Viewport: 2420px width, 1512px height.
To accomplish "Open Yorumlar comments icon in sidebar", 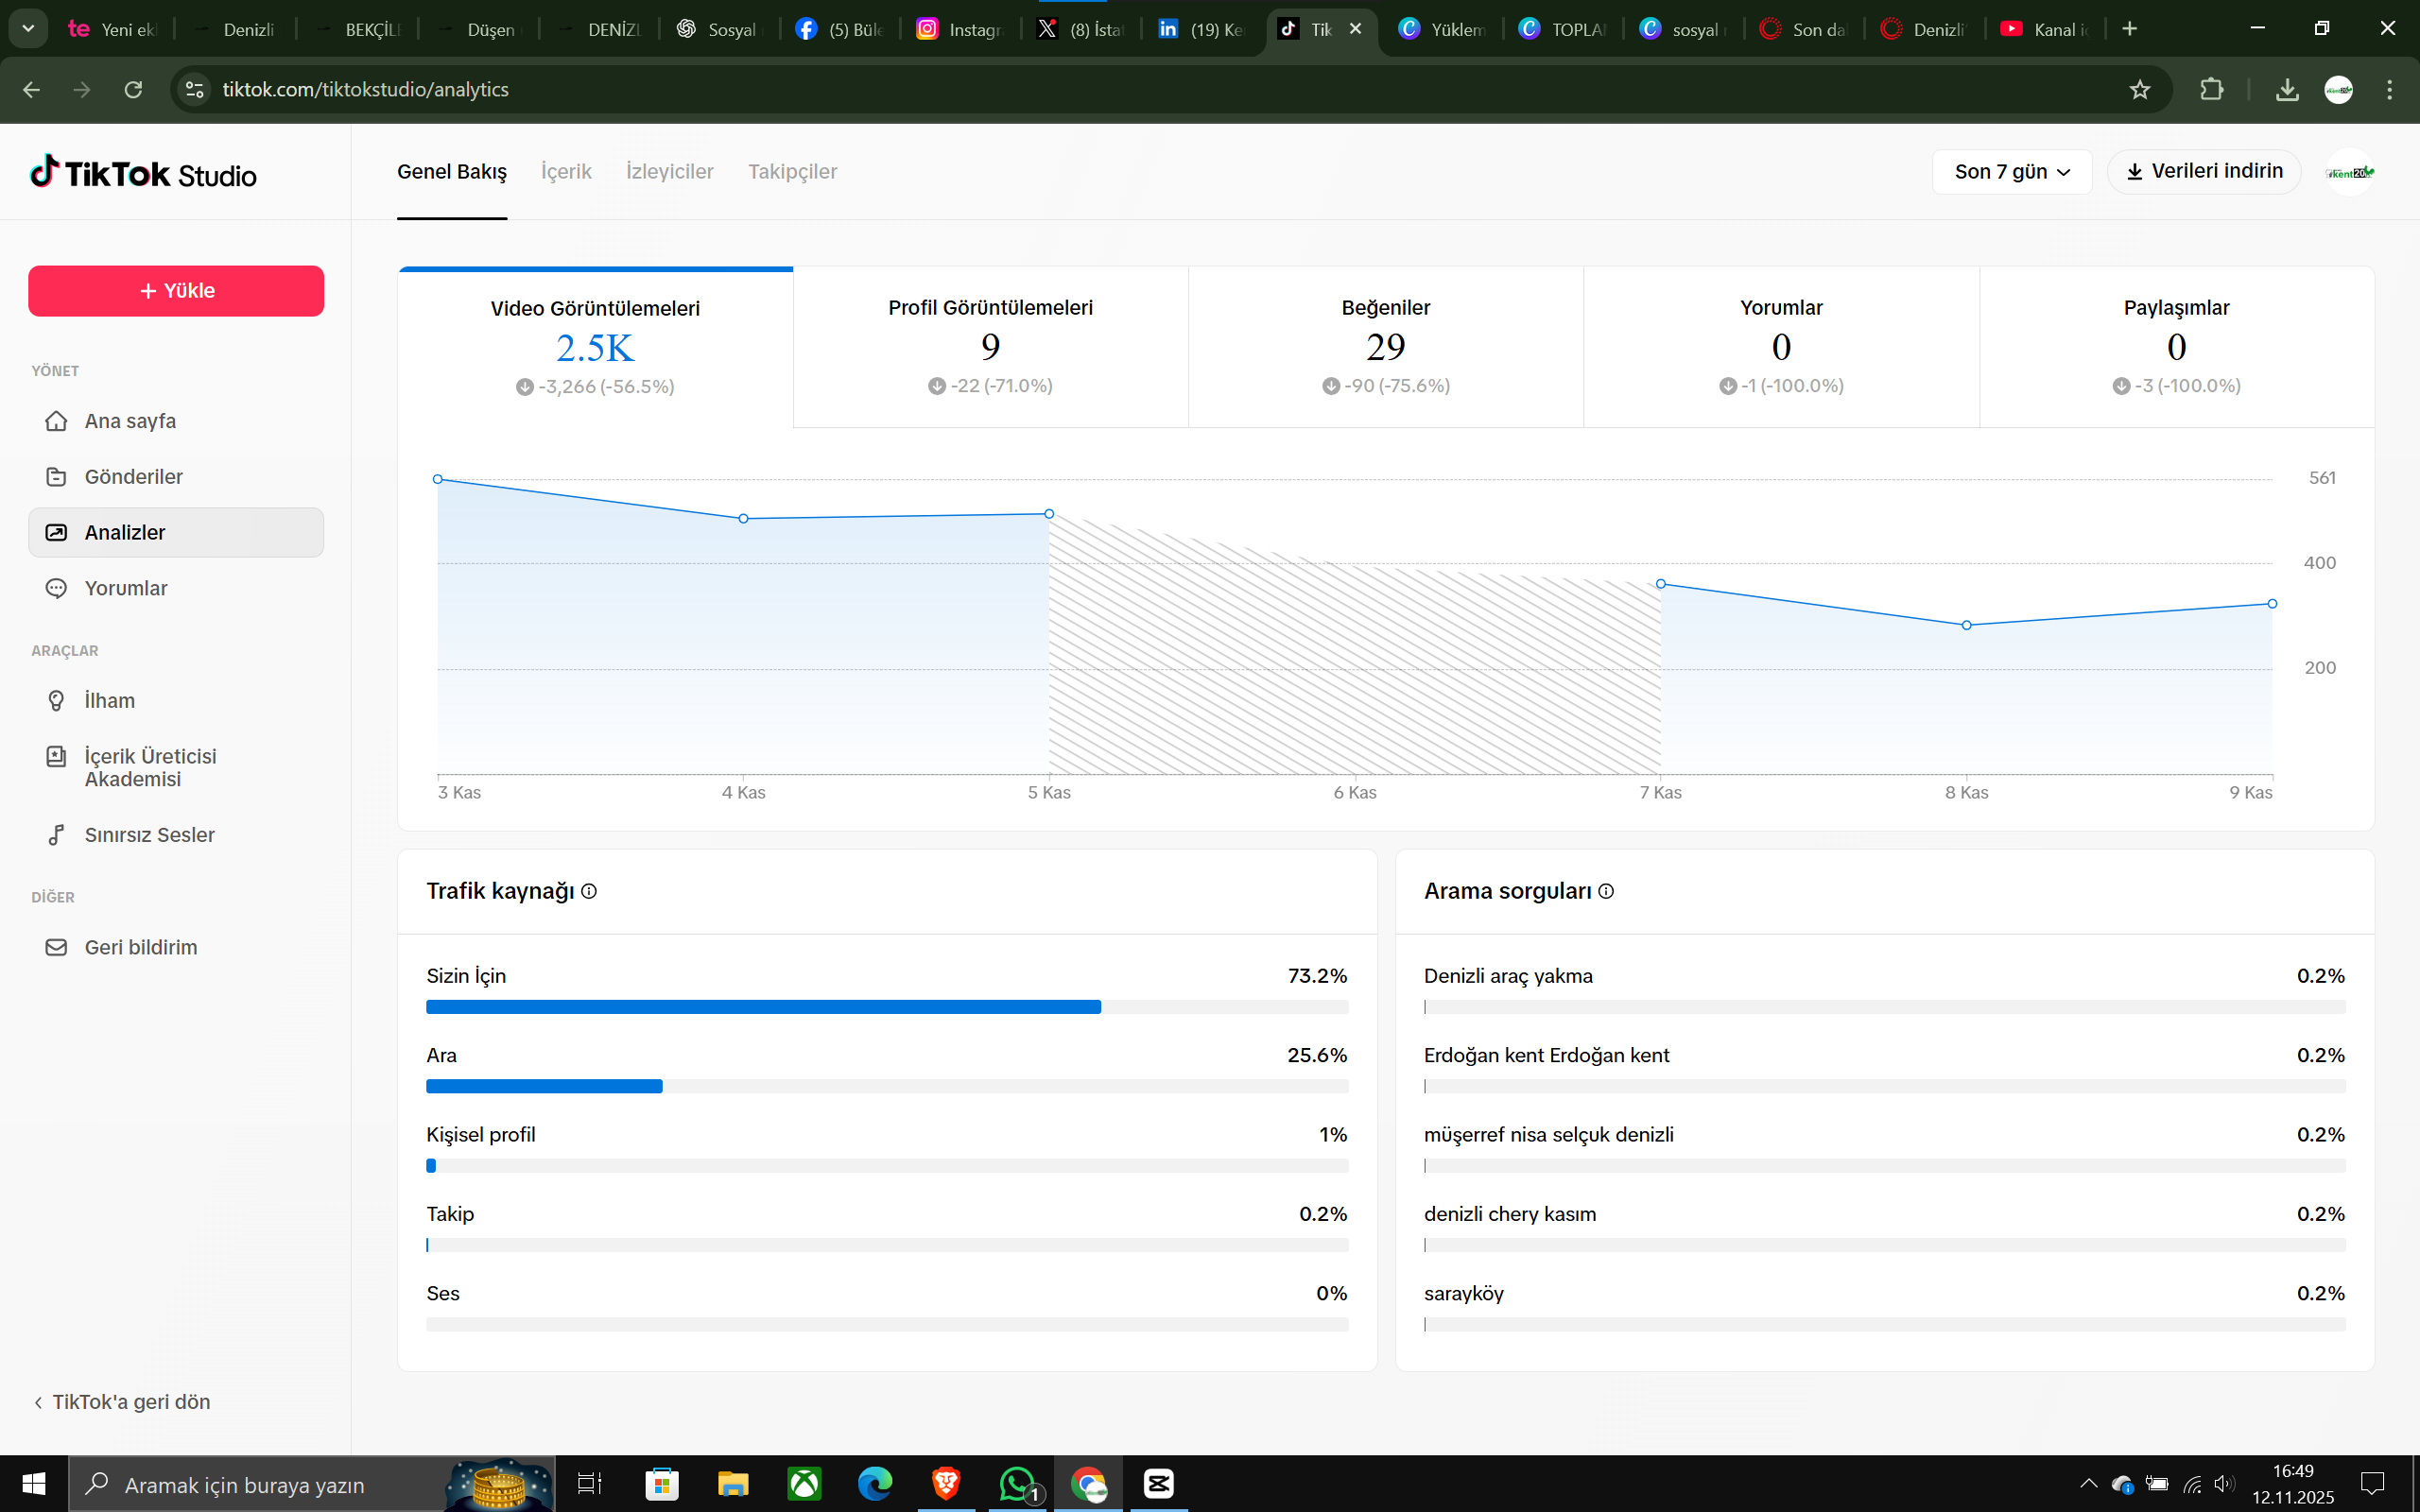I will click(56, 588).
